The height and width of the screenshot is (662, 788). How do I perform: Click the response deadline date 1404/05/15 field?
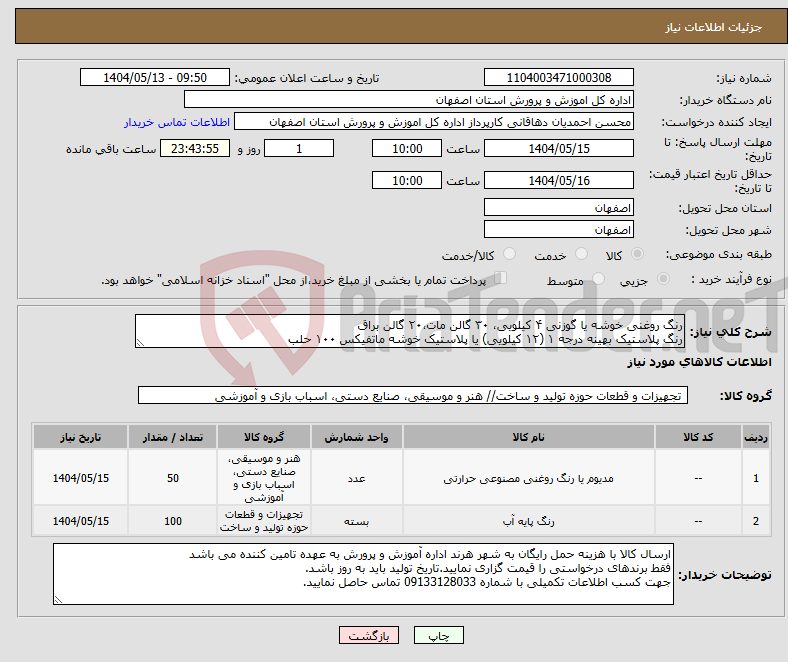(559, 149)
